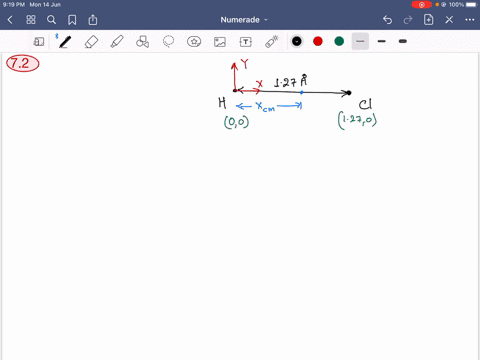Image resolution: width=480 pixels, height=360 pixels.
Task: Open the Numerade document title dropdown
Action: 244,20
